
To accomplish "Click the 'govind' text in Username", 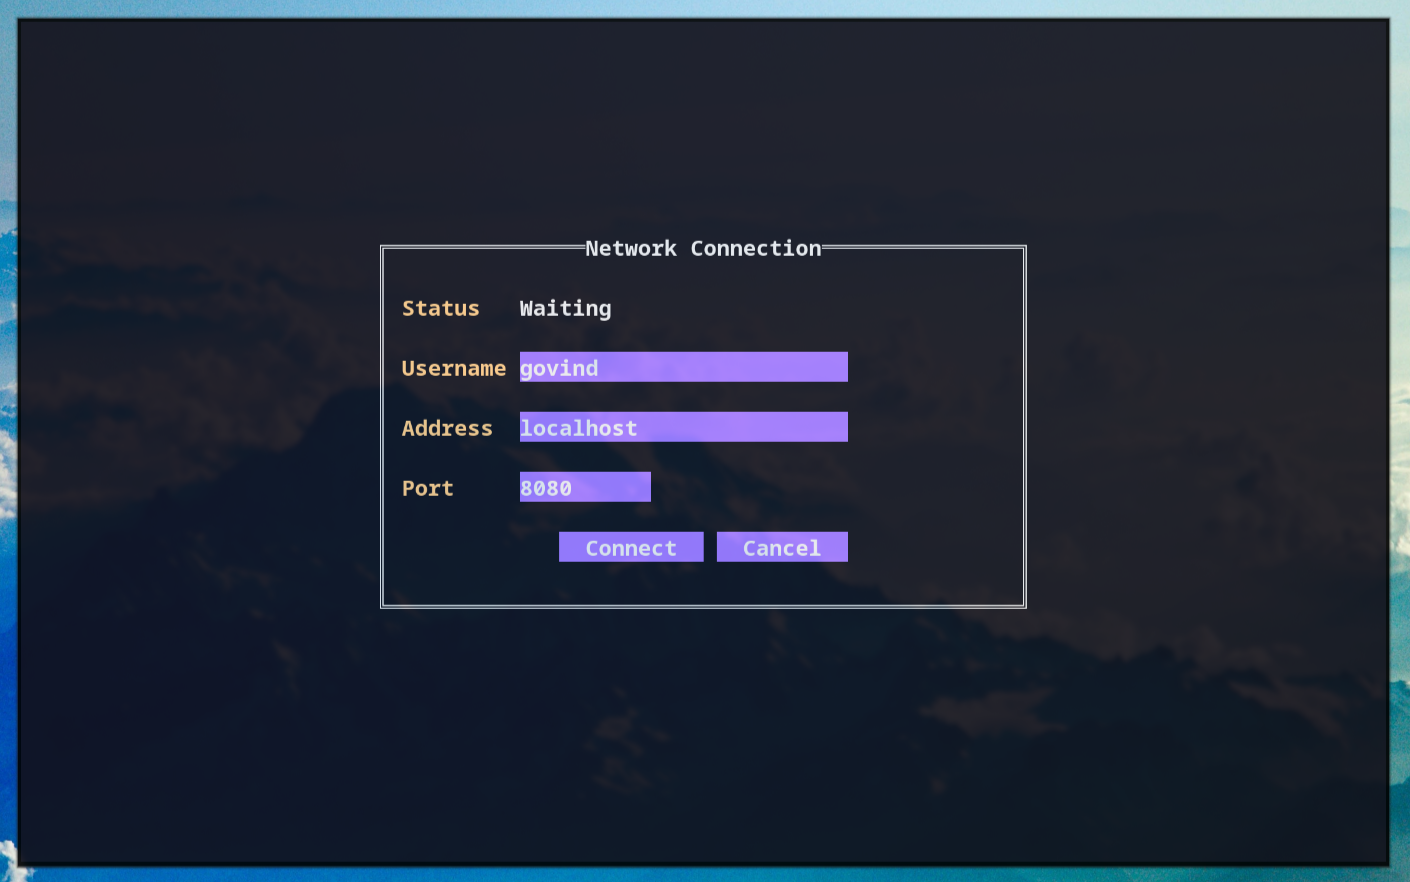I will coord(559,368).
